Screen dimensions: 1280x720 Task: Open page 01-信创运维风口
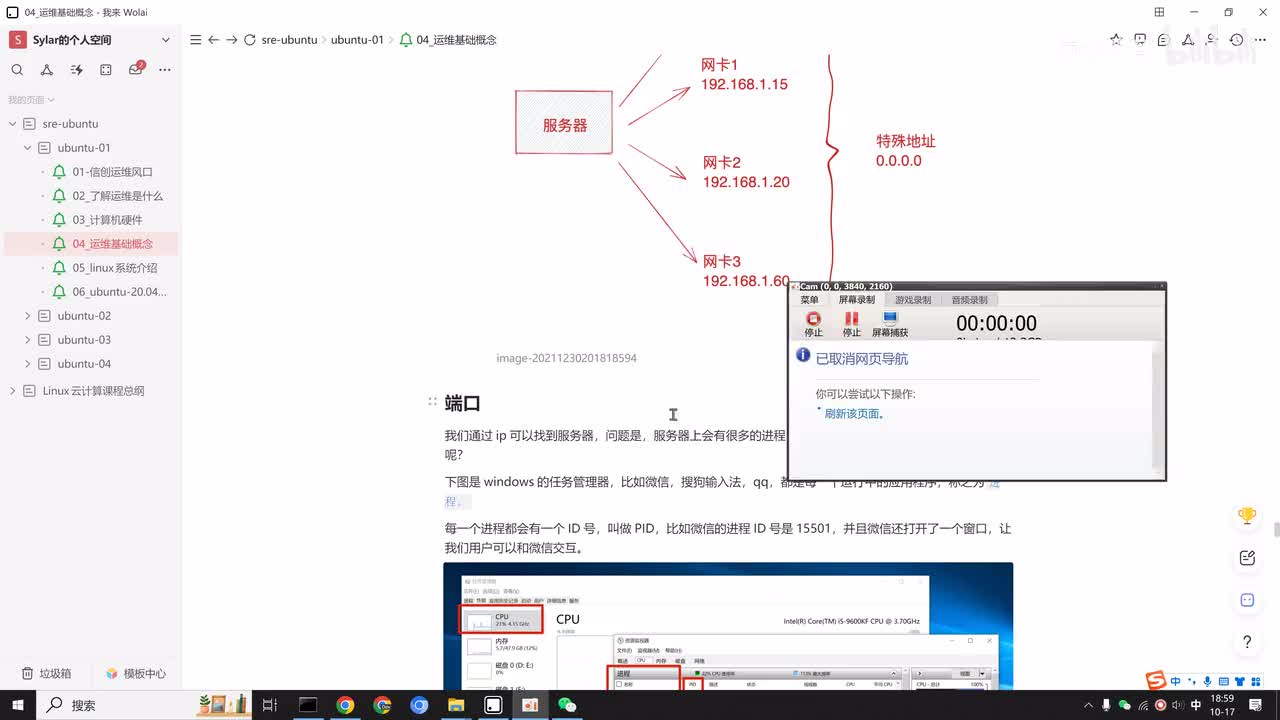tap(112, 172)
